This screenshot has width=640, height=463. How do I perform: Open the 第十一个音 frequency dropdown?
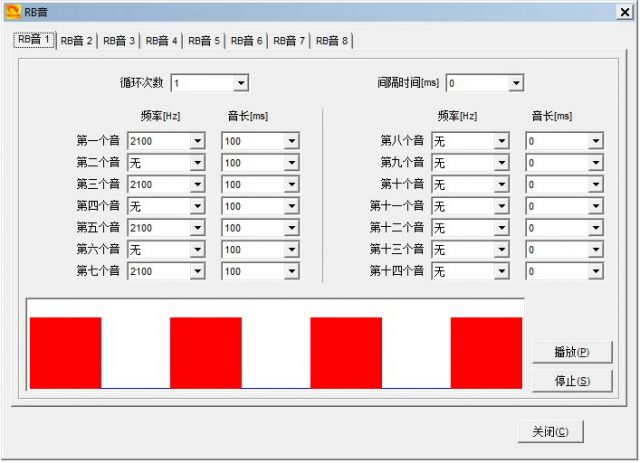(x=502, y=206)
